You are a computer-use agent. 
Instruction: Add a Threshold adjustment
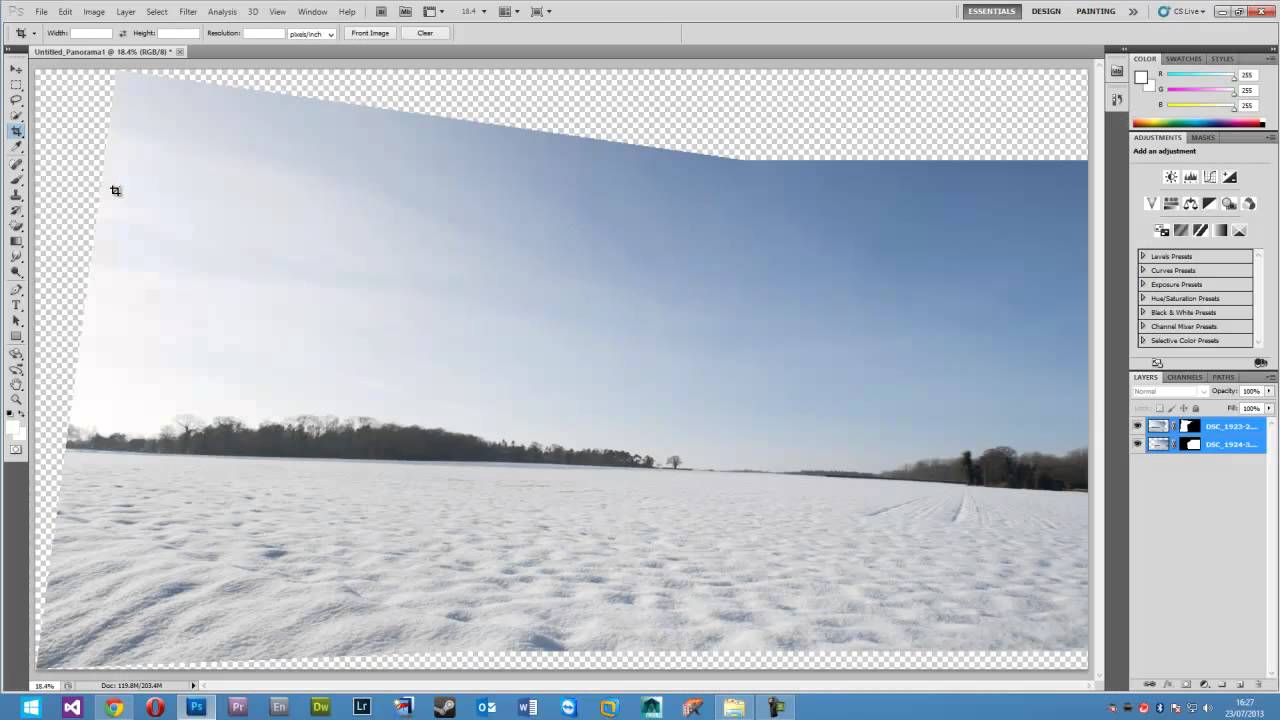[1200, 230]
